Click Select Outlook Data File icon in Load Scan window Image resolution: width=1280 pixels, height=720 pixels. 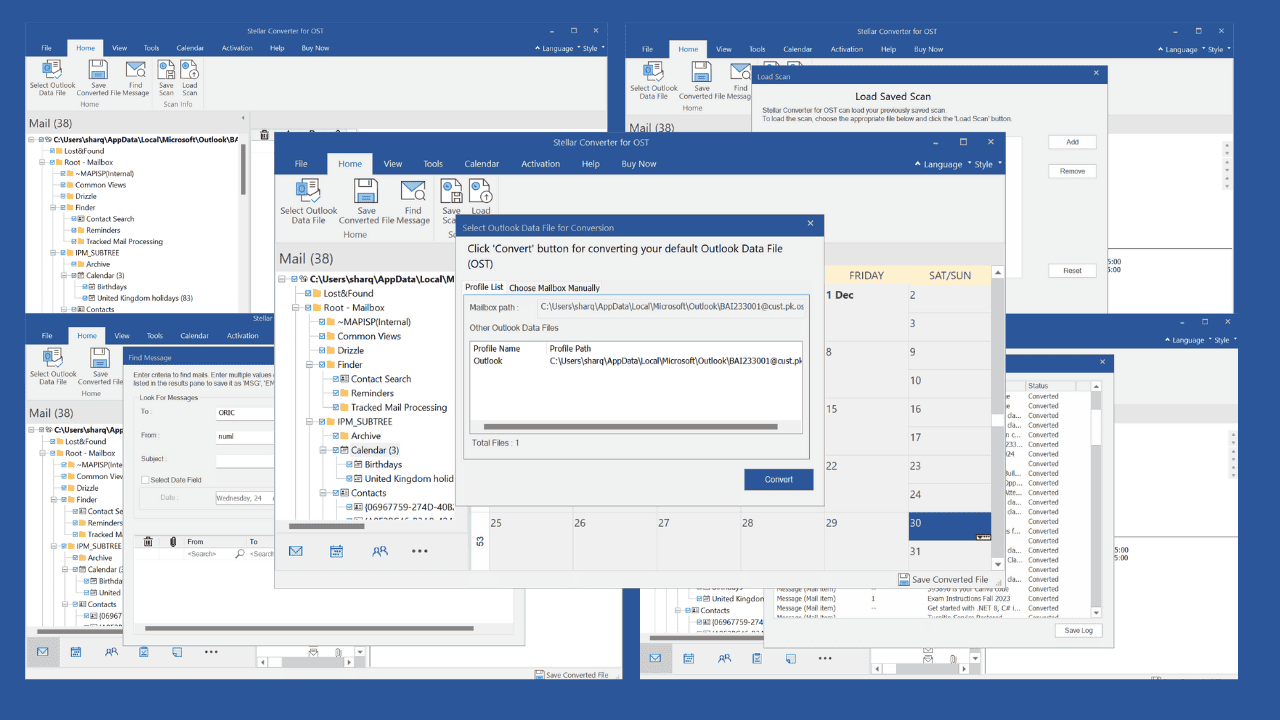pos(653,72)
